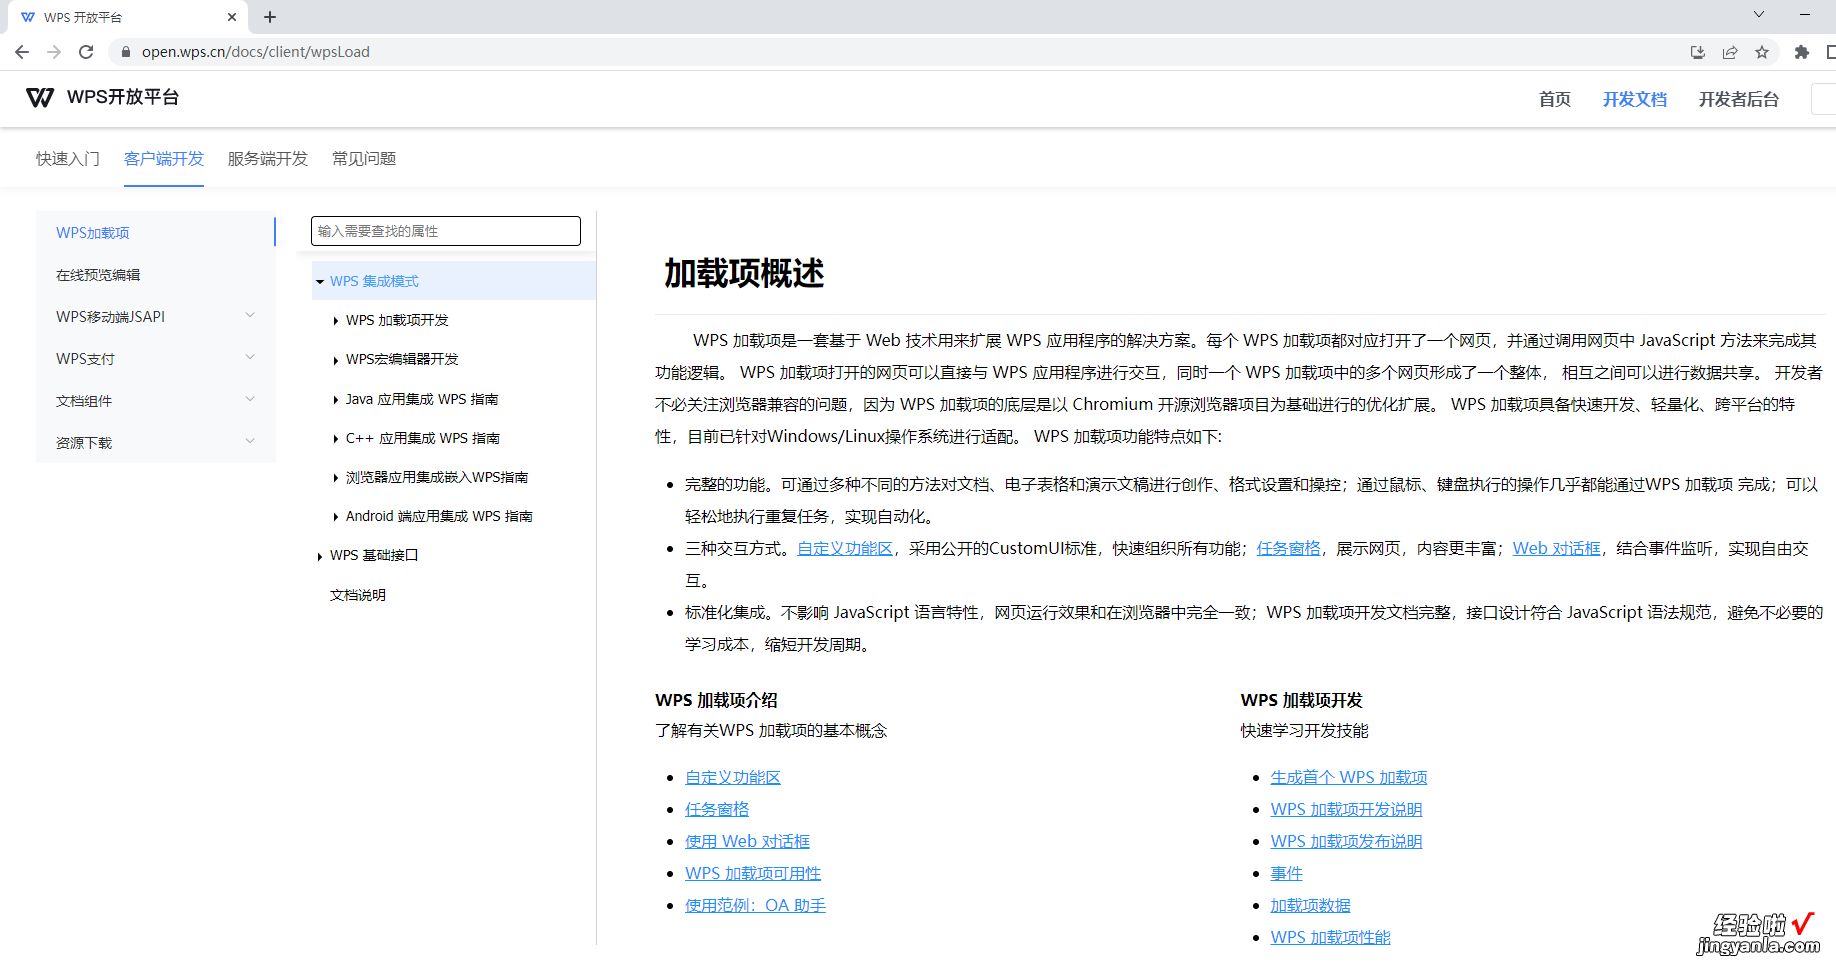Click the share page icon

tap(1729, 52)
